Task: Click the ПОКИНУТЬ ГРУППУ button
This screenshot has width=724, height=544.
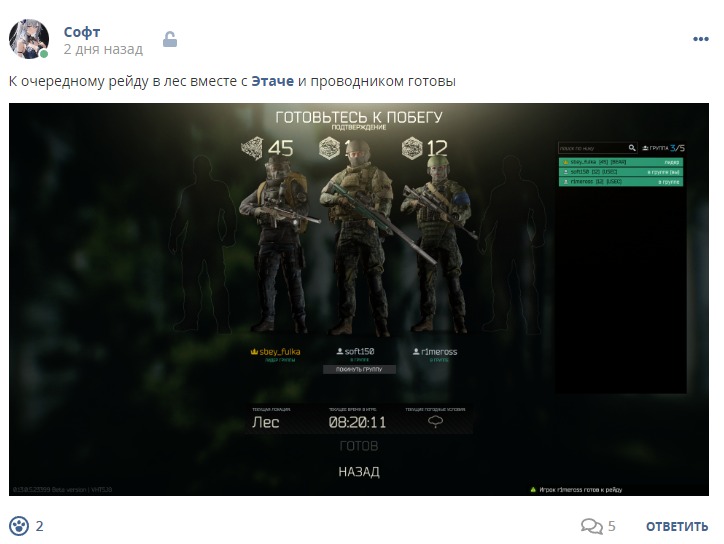Action: pos(359,369)
